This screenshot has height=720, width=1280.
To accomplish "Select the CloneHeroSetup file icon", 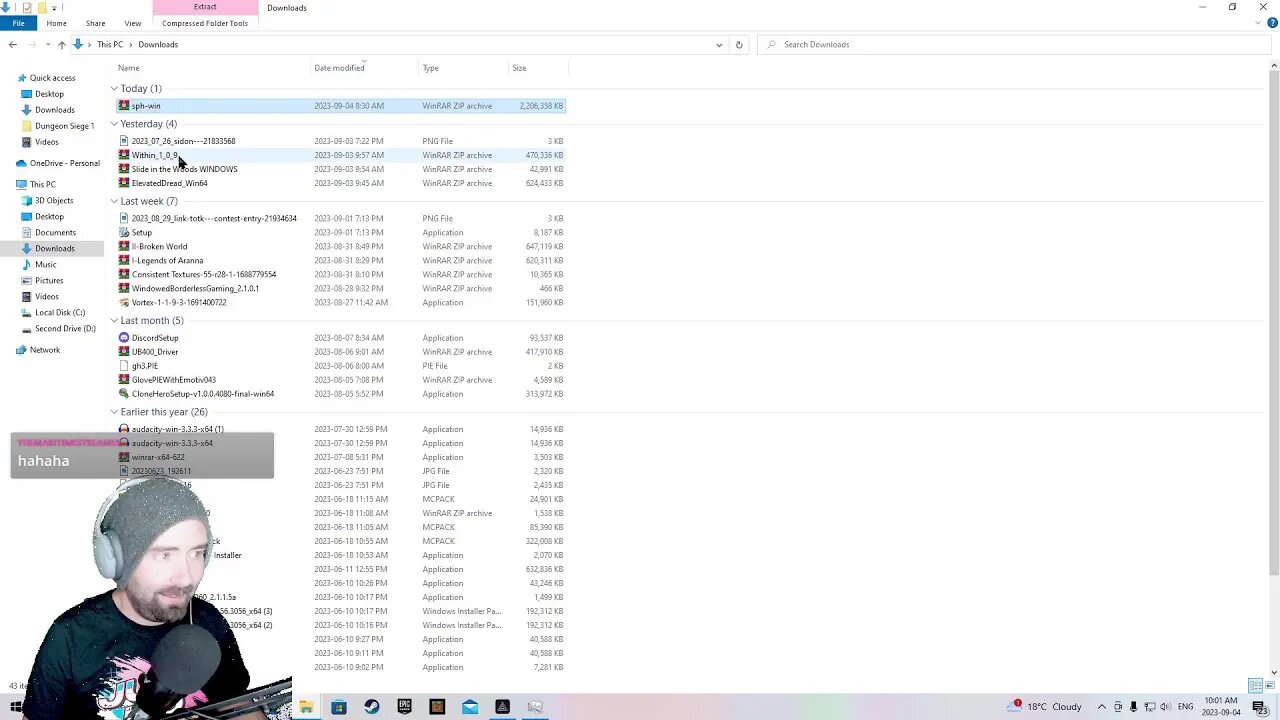I will 124,394.
